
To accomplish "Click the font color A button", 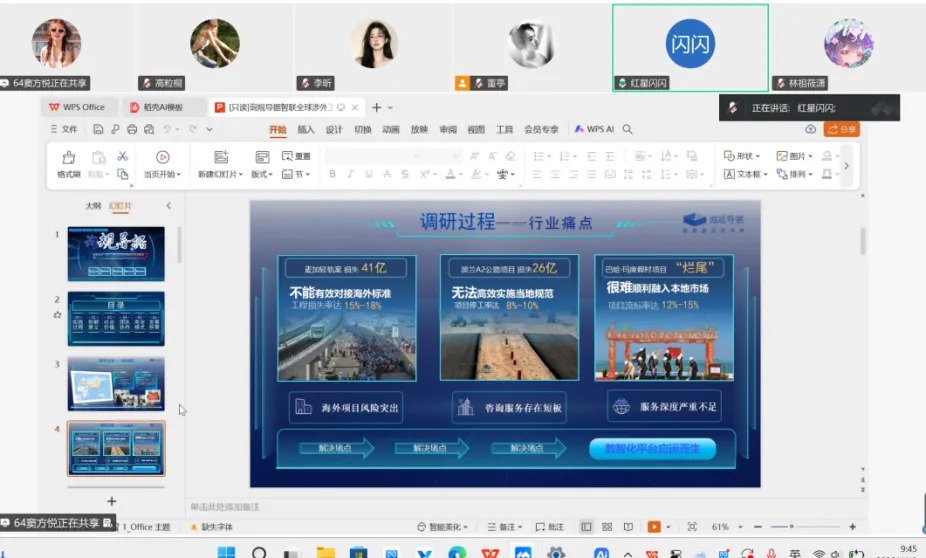I will 451,174.
